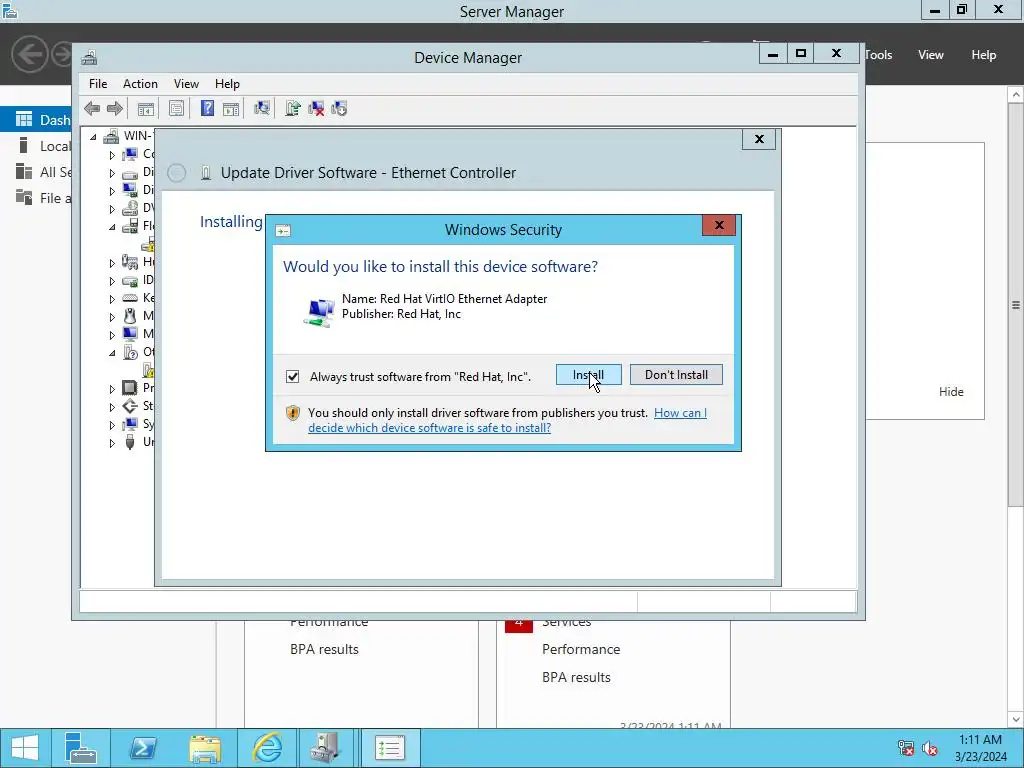Close the Windows Security dialog
Viewport: 1024px width, 768px height.
pyautogui.click(x=719, y=225)
